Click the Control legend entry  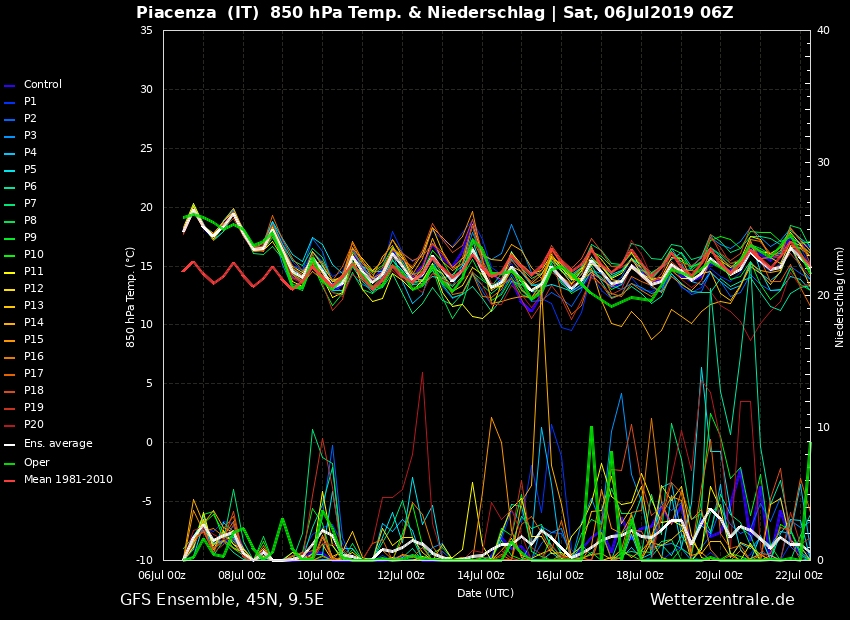pyautogui.click(x=42, y=85)
